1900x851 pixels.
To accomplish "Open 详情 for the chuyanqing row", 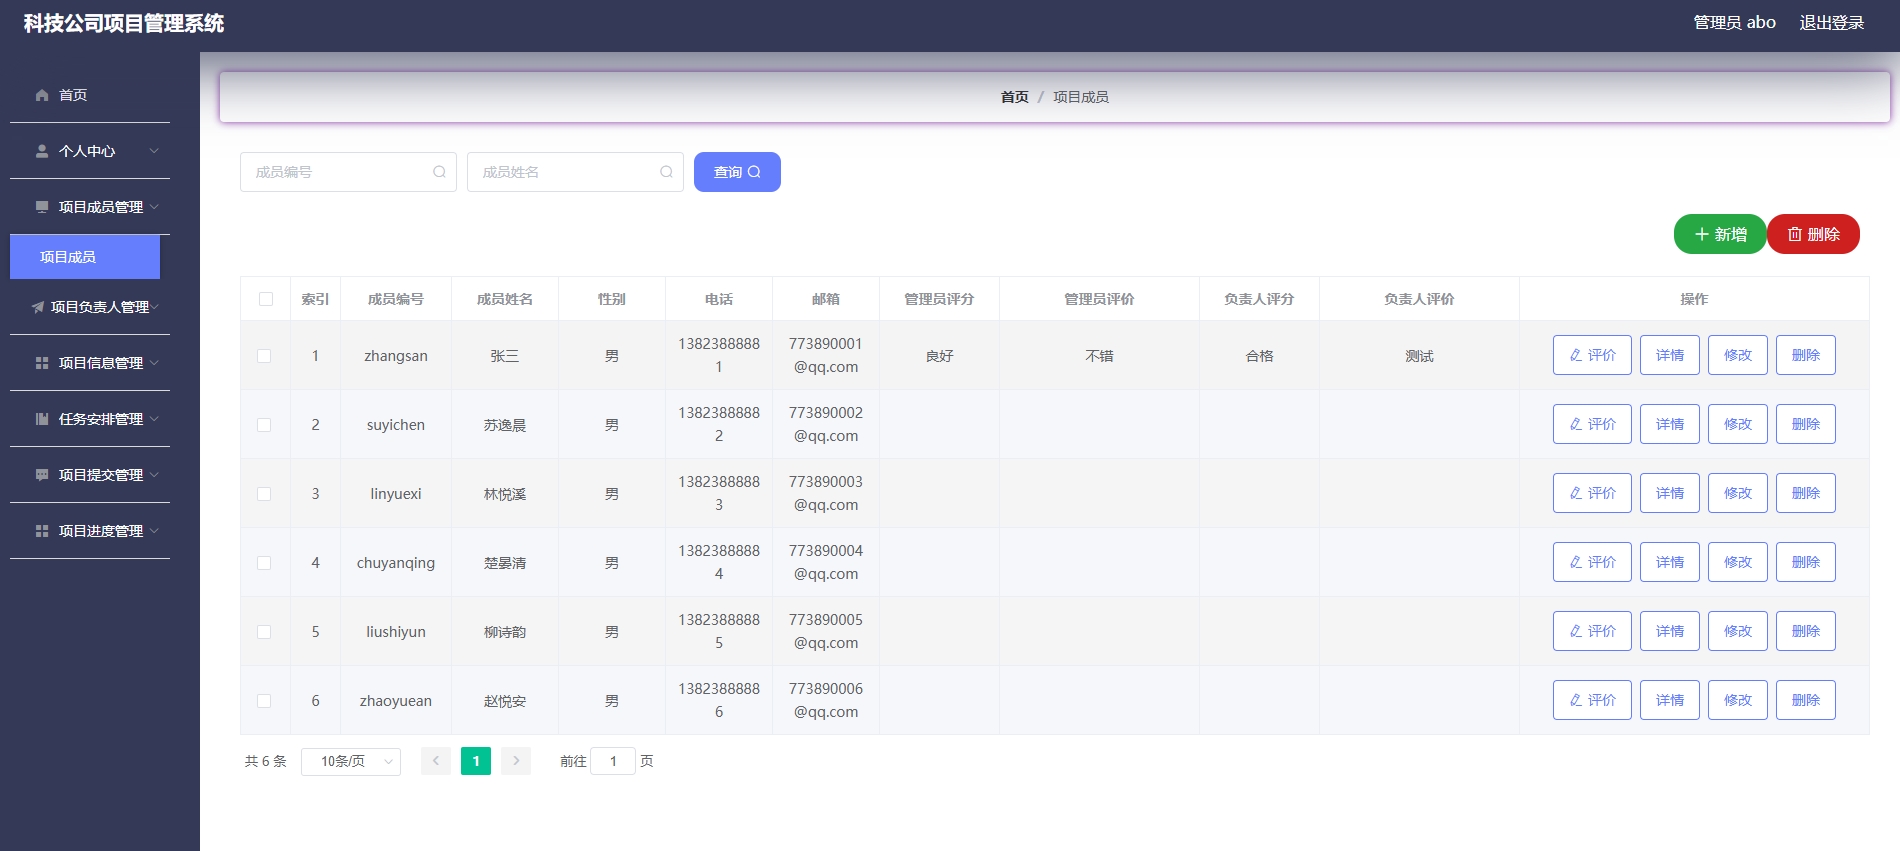I will tap(1670, 562).
